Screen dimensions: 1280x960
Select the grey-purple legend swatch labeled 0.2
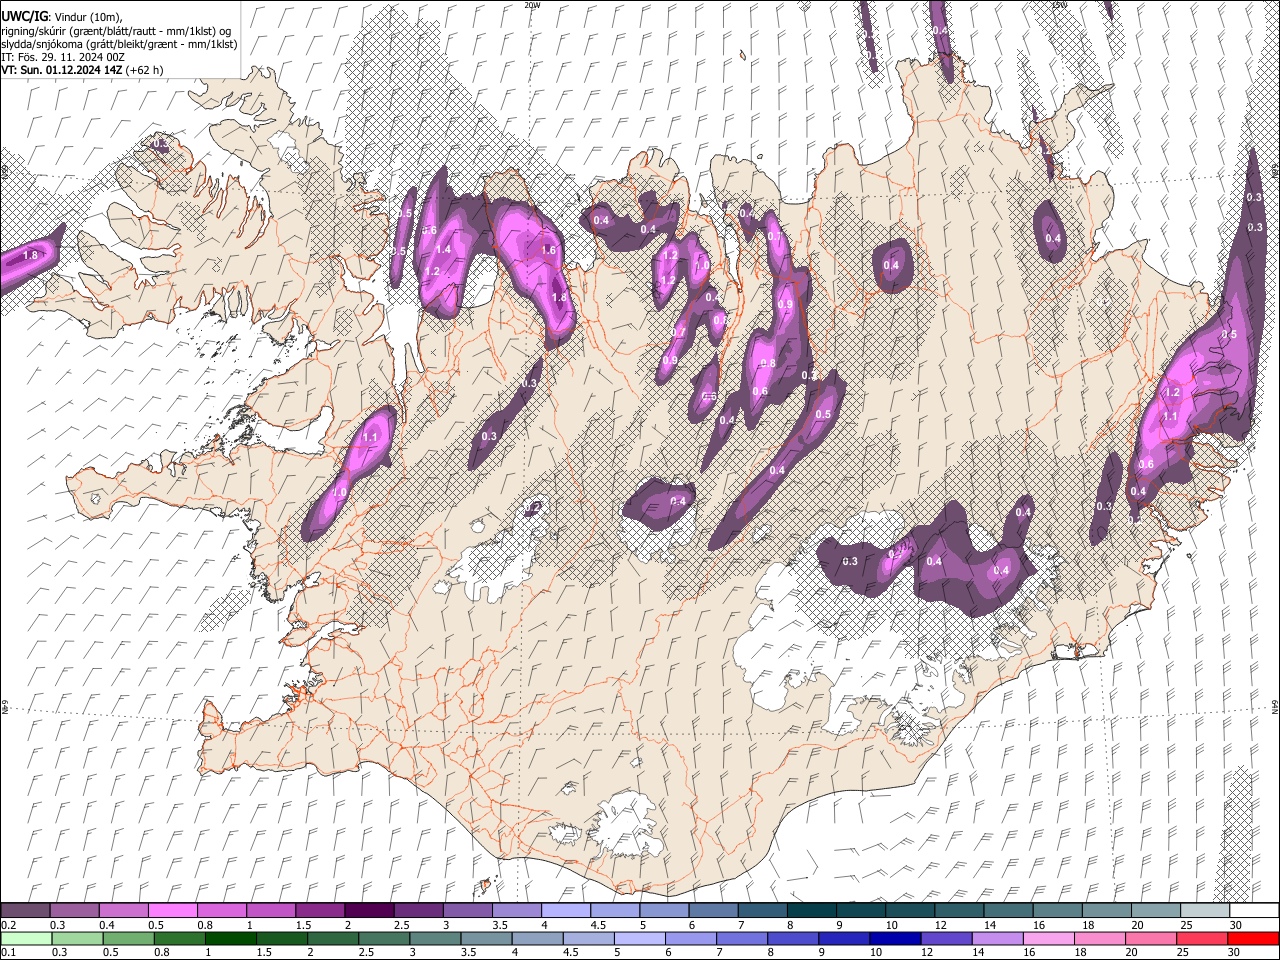25,911
